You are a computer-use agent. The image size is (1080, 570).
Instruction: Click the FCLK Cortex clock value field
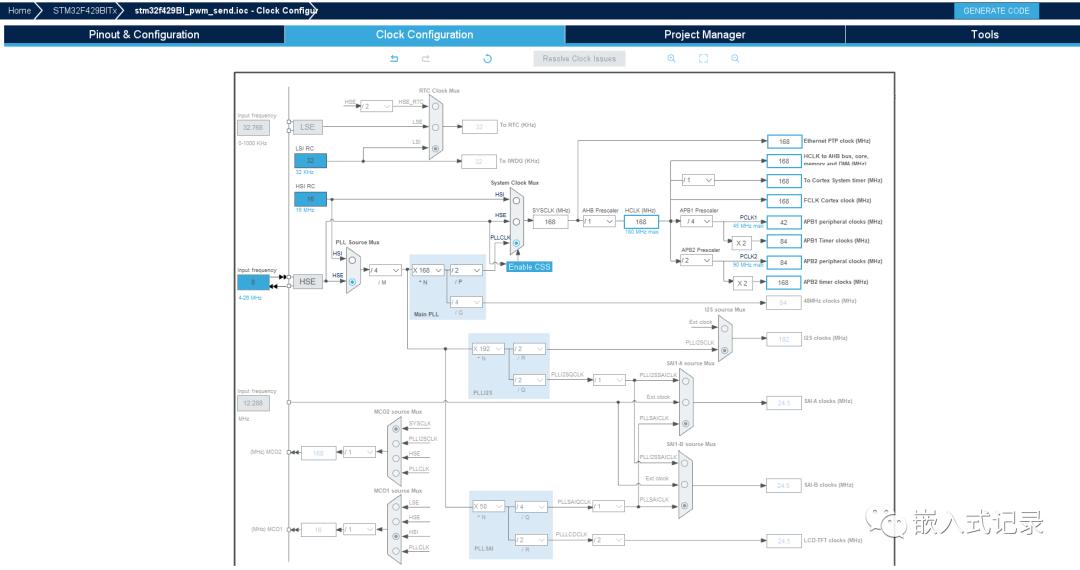784,201
